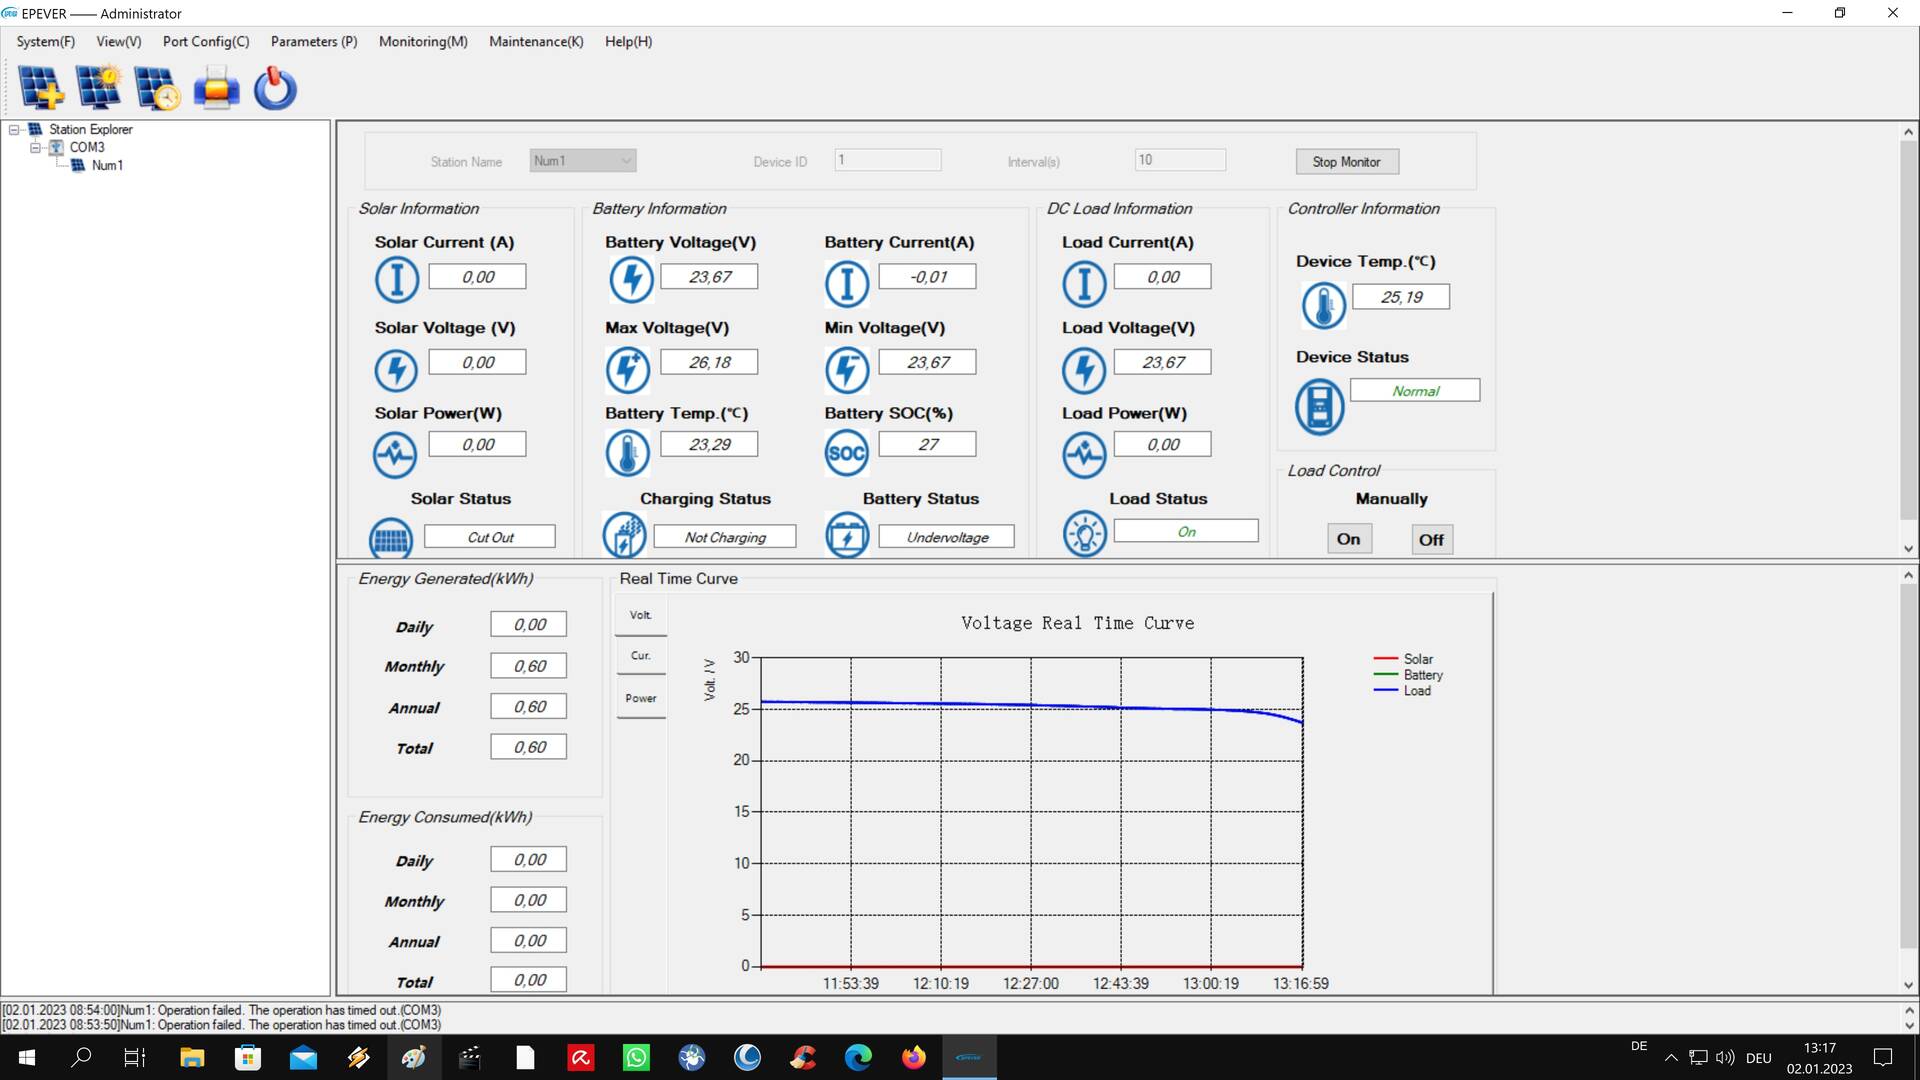Screen dimensions: 1920x1080
Task: Open WhatsApp from taskbar
Action: coord(636,1057)
